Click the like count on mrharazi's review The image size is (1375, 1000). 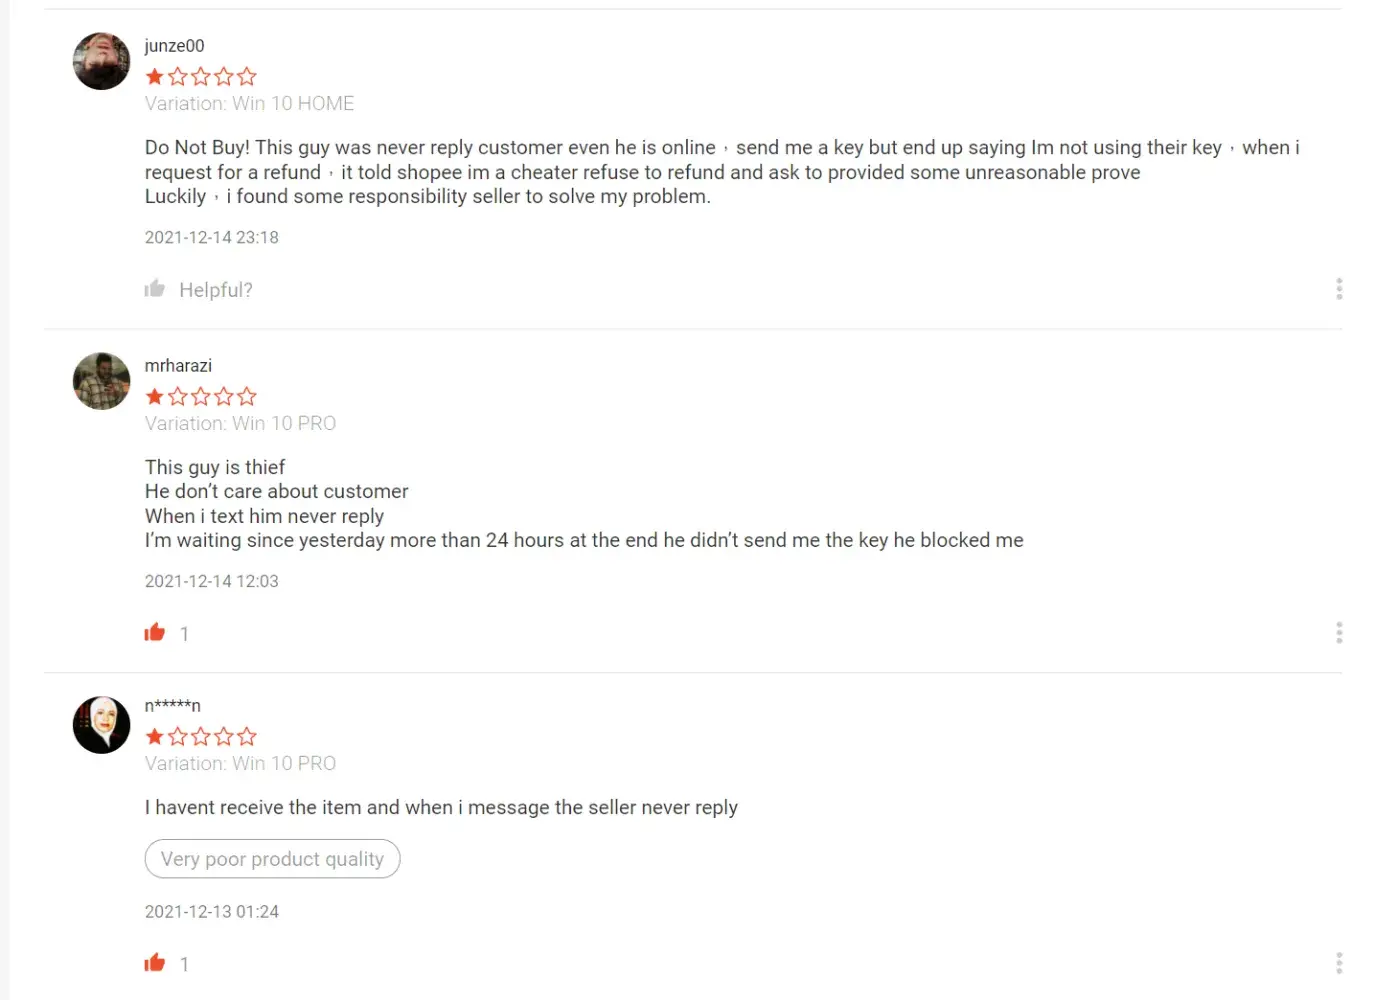(x=184, y=634)
